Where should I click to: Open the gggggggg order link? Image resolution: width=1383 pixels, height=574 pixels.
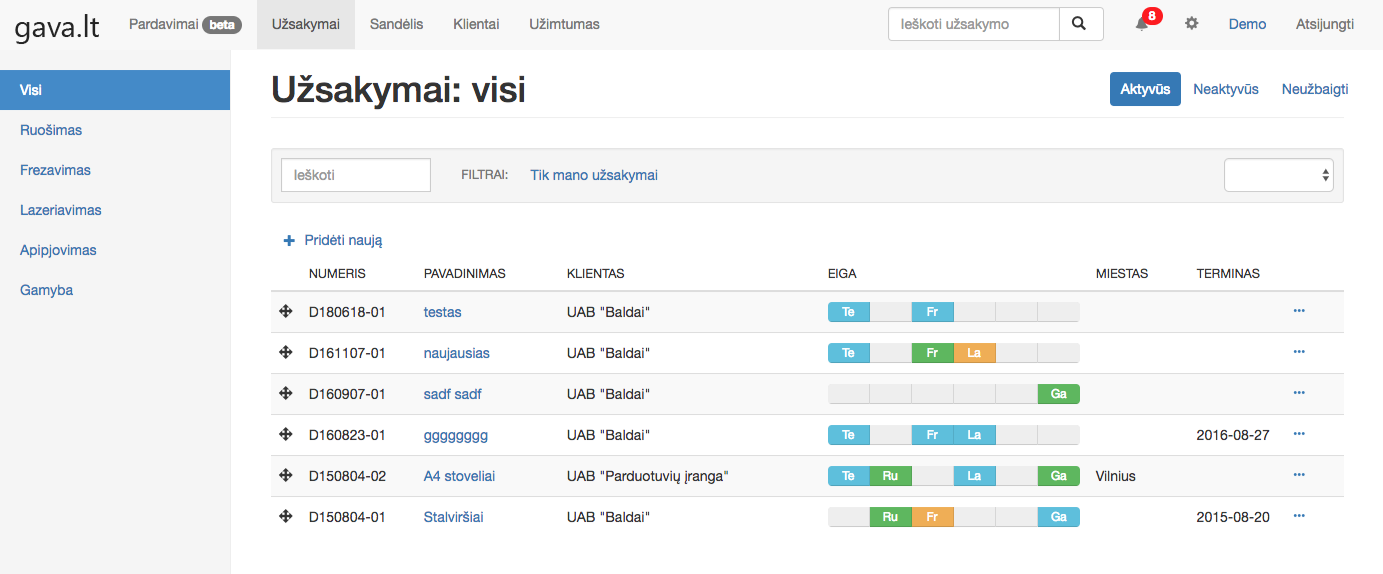pyautogui.click(x=455, y=435)
